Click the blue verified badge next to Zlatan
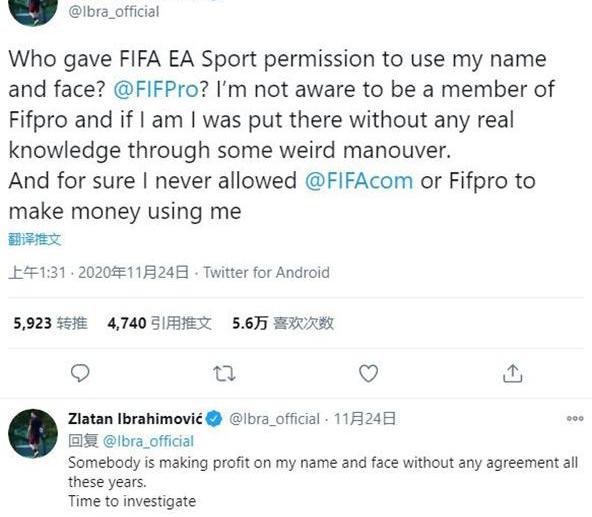Image resolution: width=592 pixels, height=517 pixels. coord(215,419)
